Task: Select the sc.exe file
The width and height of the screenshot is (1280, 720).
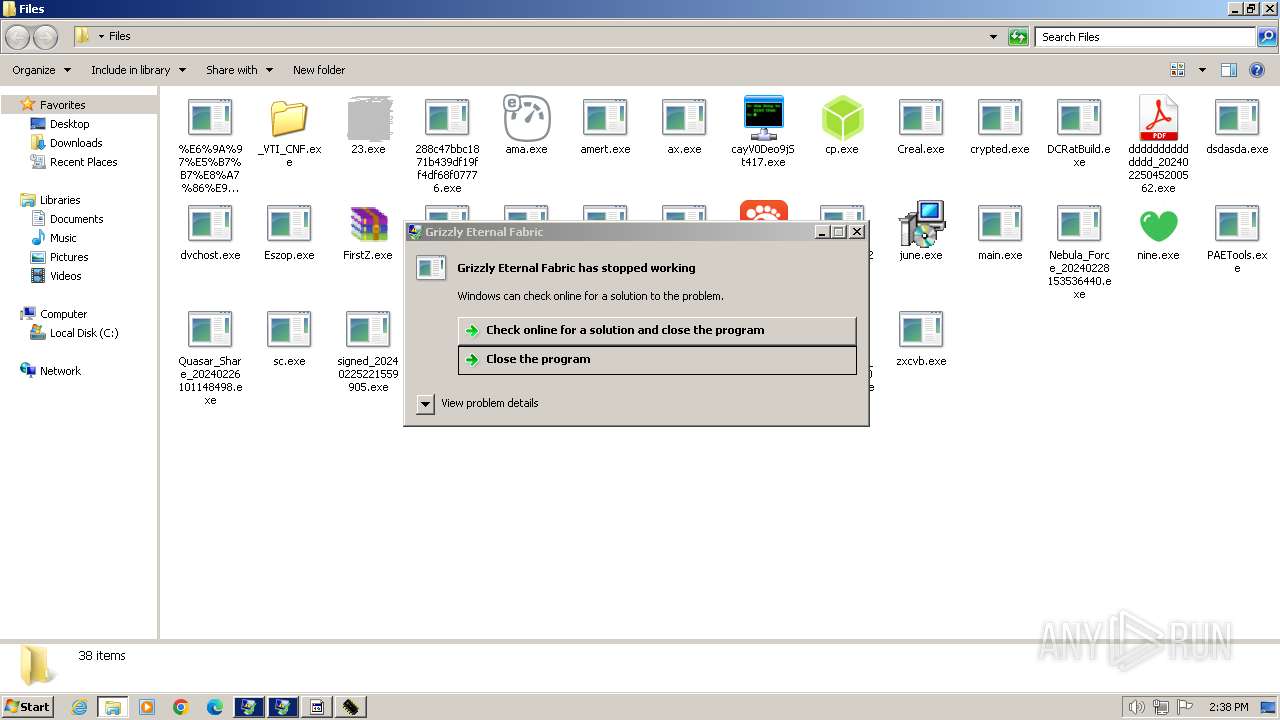Action: [289, 331]
